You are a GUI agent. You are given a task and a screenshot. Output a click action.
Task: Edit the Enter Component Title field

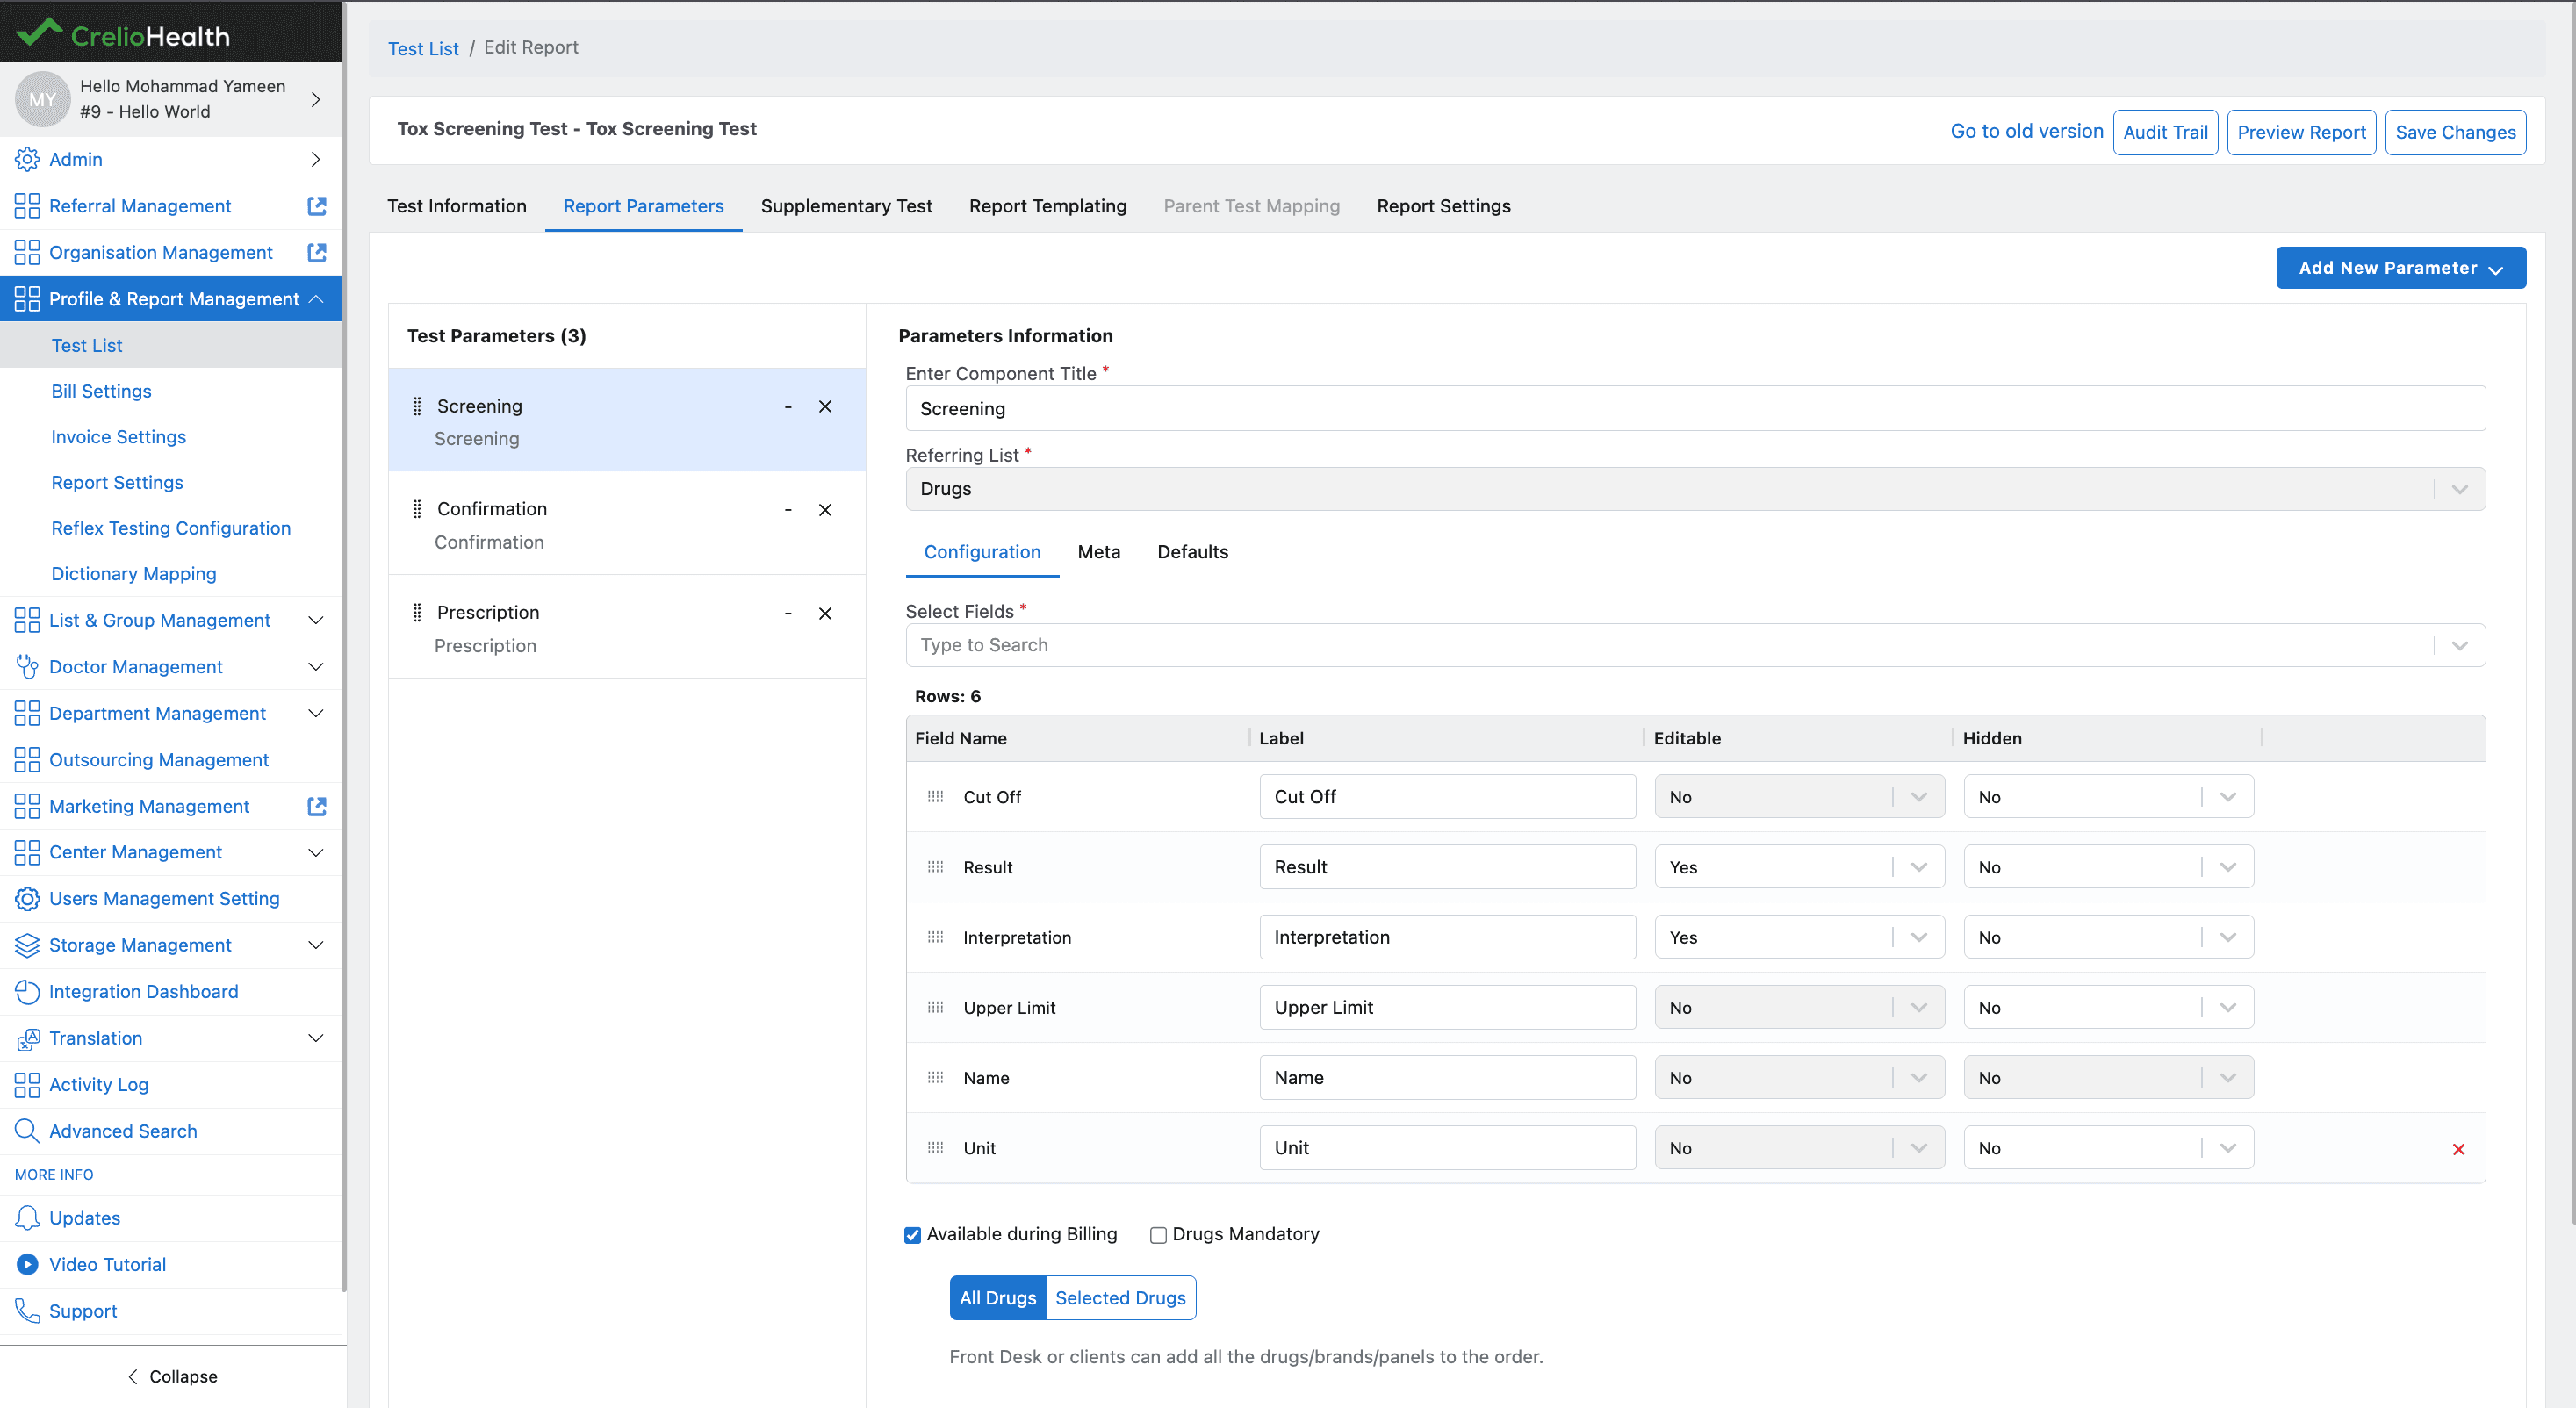pos(1695,408)
